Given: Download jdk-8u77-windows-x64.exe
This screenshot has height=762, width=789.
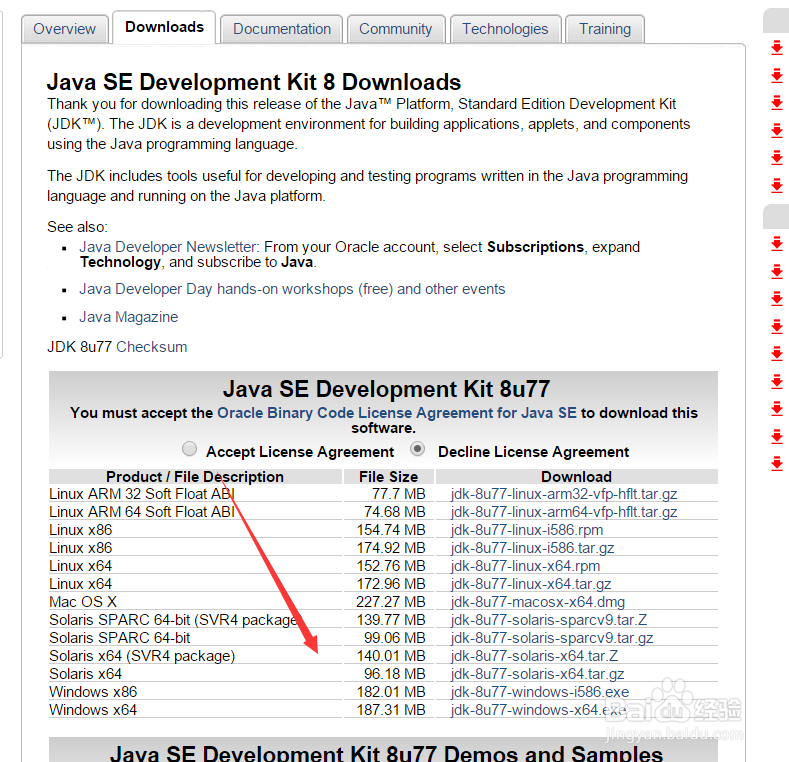Looking at the screenshot, I should (x=538, y=710).
